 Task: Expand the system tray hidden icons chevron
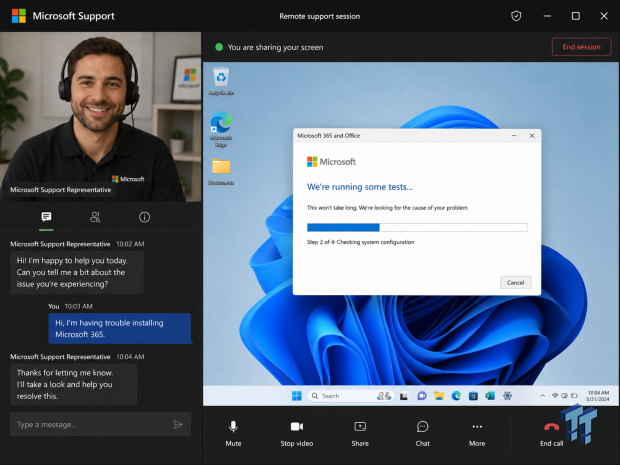542,396
